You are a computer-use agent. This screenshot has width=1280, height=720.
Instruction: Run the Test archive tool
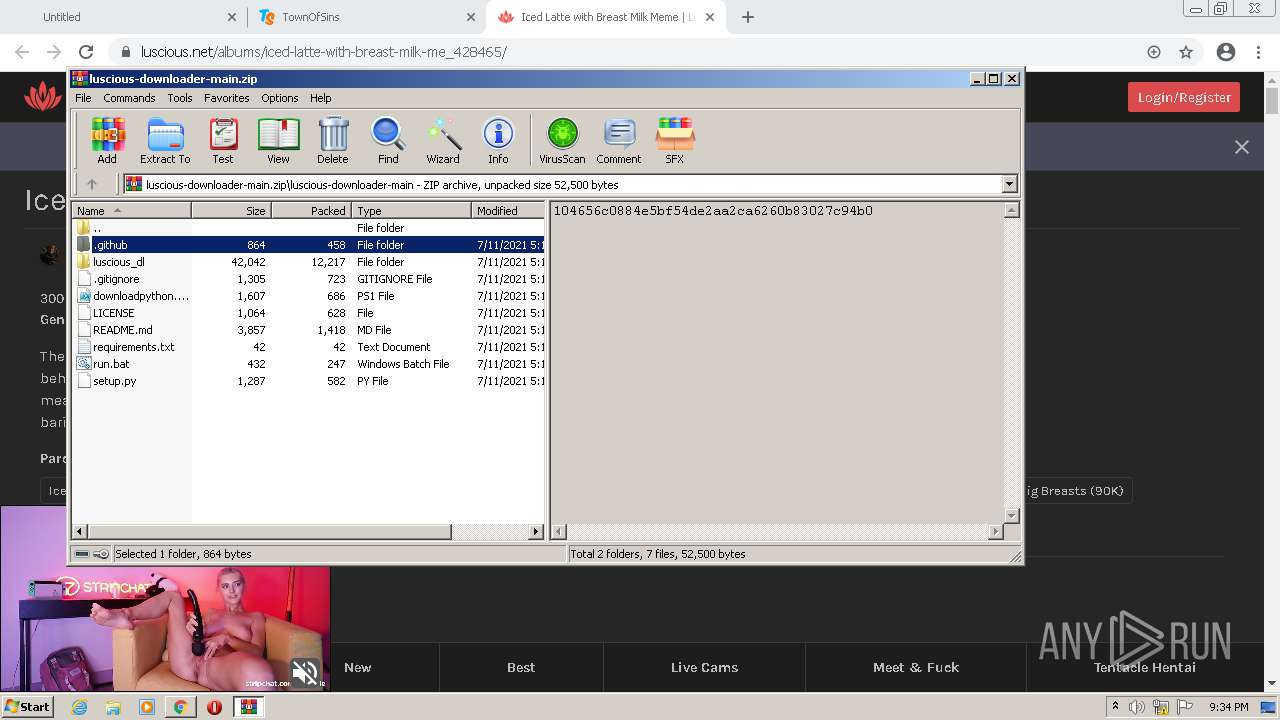[223, 140]
